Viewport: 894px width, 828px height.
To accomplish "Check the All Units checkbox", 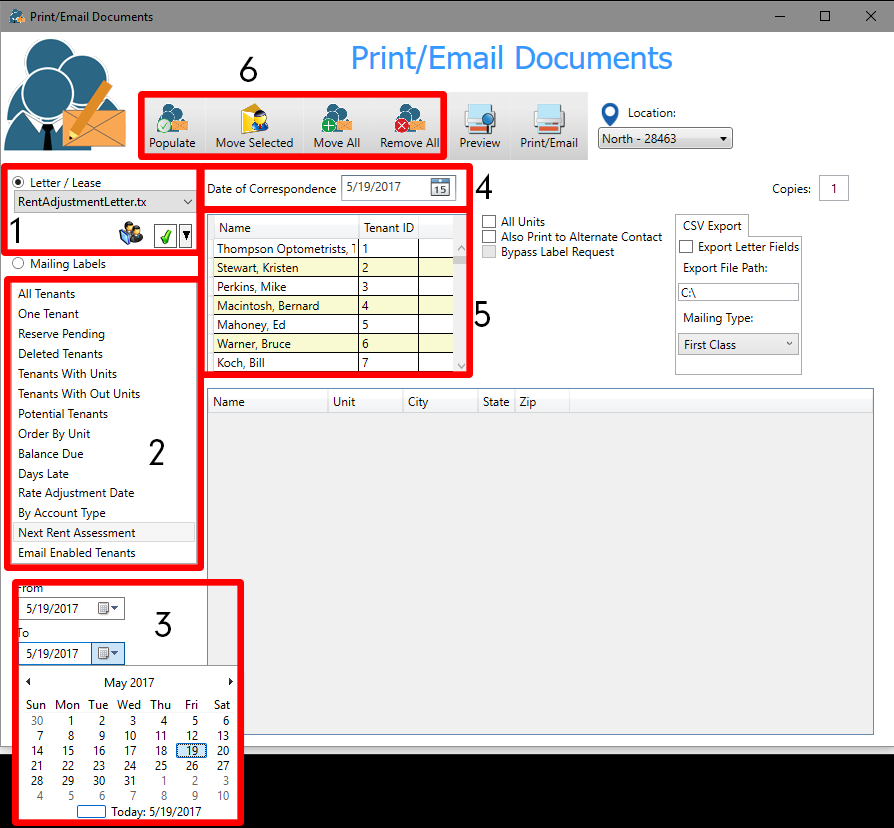I will 489,221.
